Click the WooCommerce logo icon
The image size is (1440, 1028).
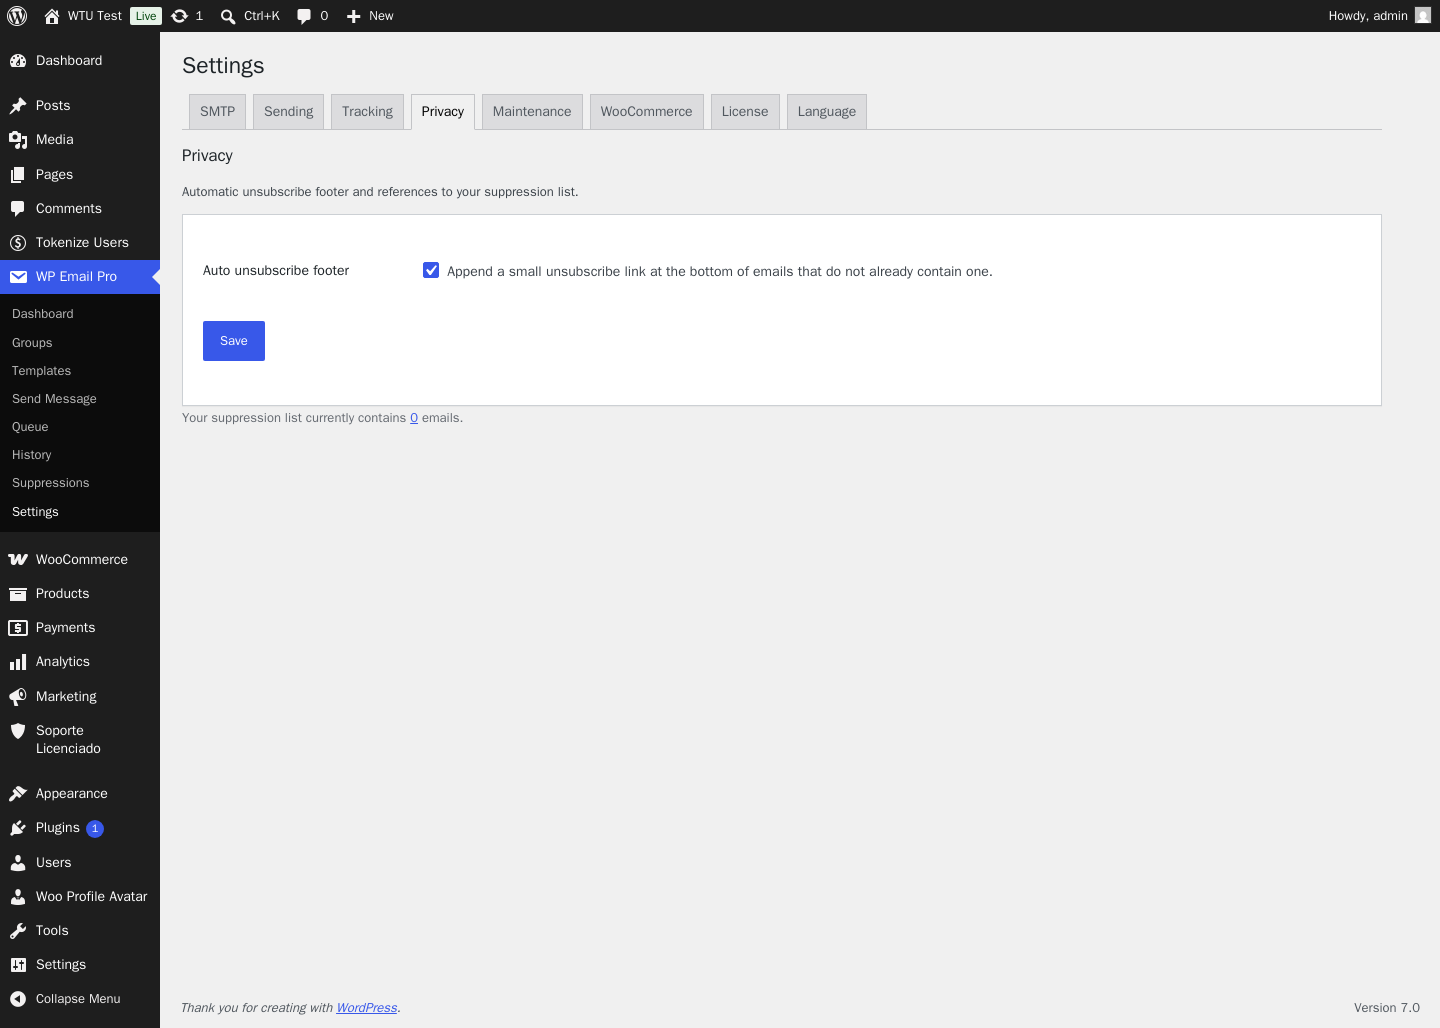pyautogui.click(x=18, y=560)
